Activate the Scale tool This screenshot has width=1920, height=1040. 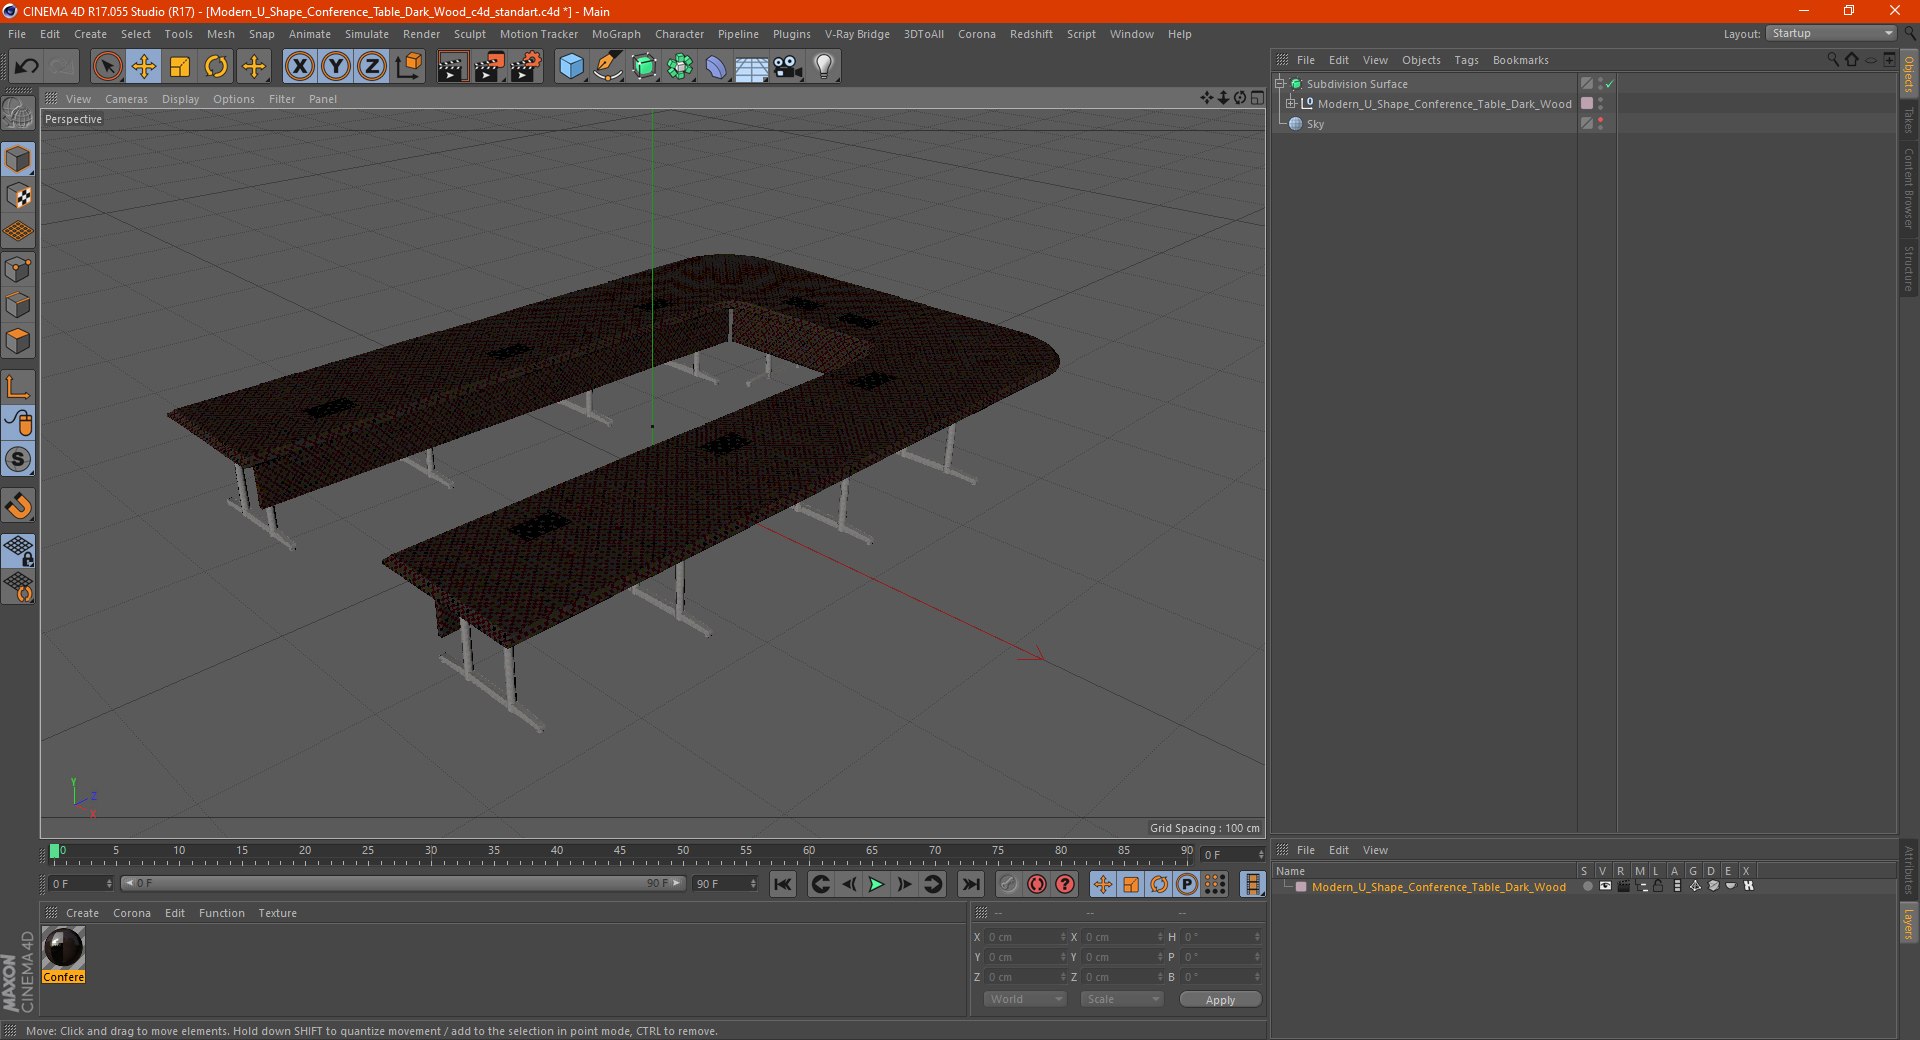pos(180,67)
